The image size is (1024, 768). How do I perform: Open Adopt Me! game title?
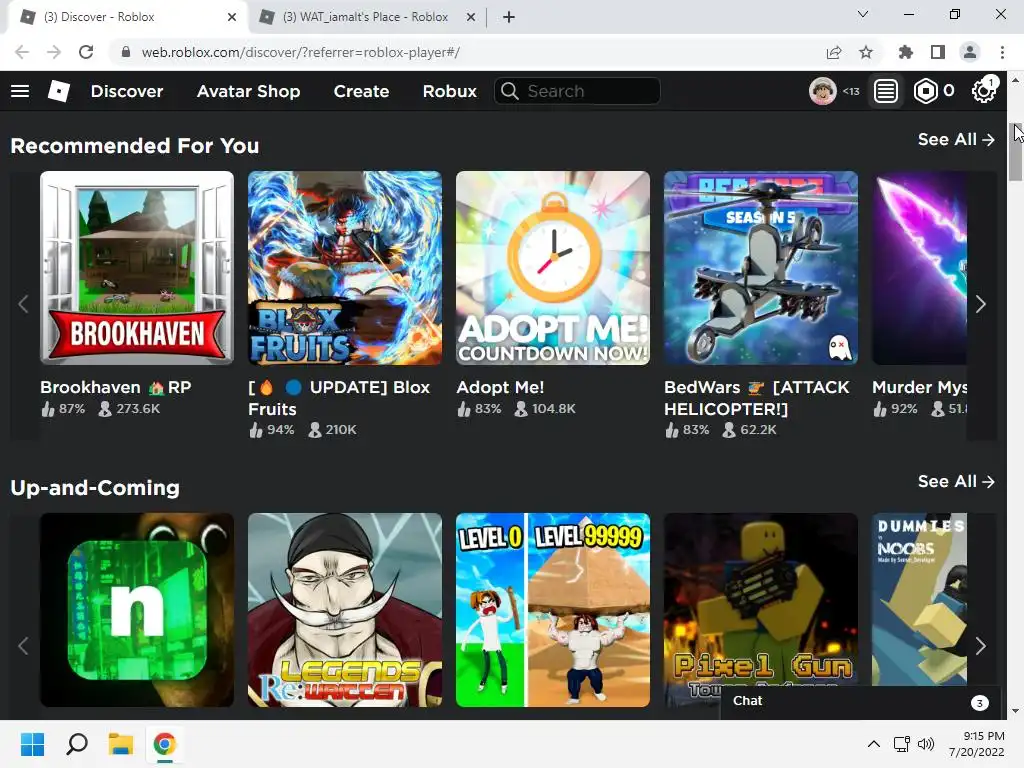500,387
